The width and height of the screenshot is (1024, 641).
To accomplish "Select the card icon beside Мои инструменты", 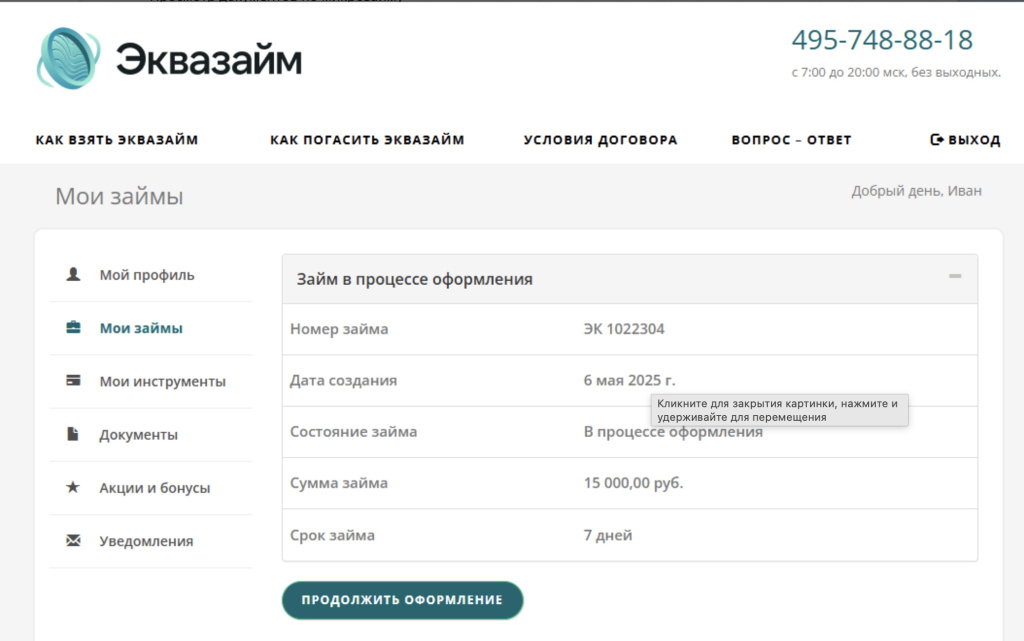I will [73, 381].
